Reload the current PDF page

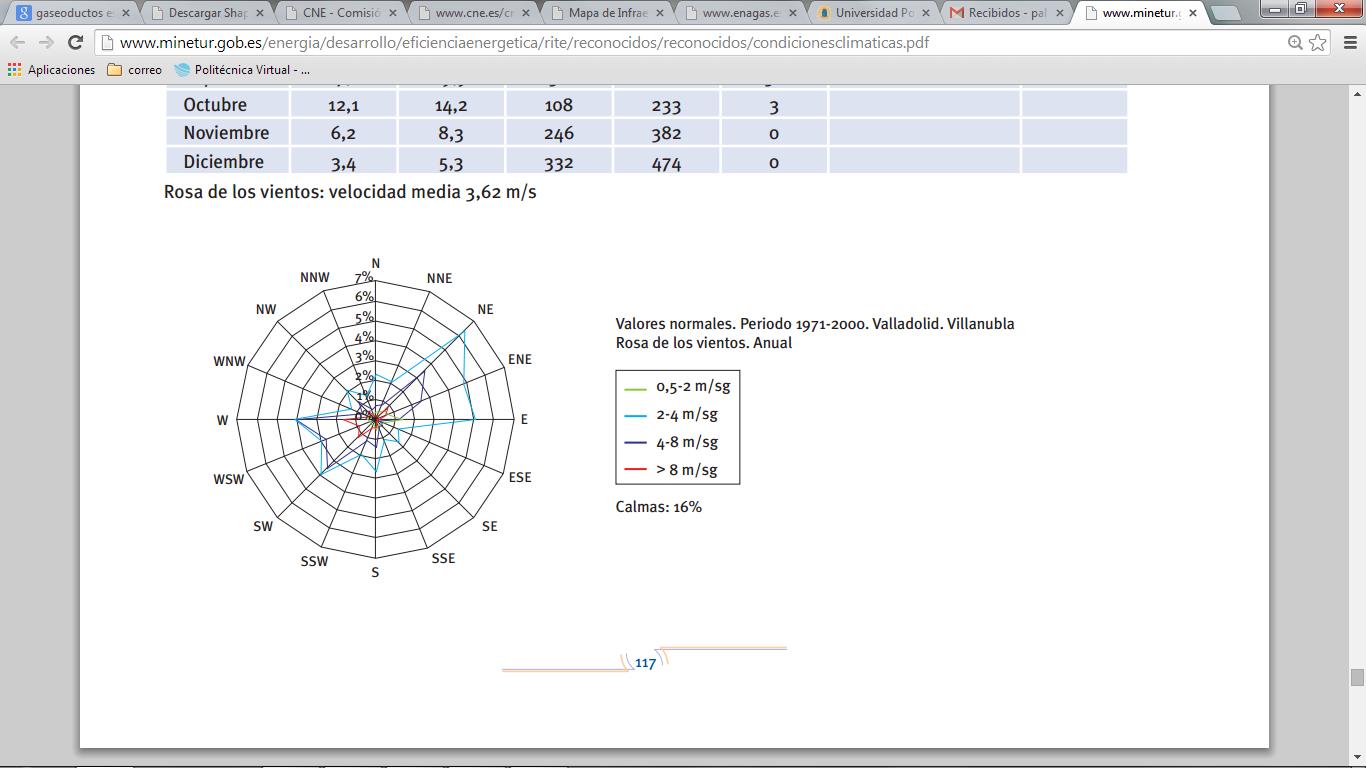[x=75, y=43]
